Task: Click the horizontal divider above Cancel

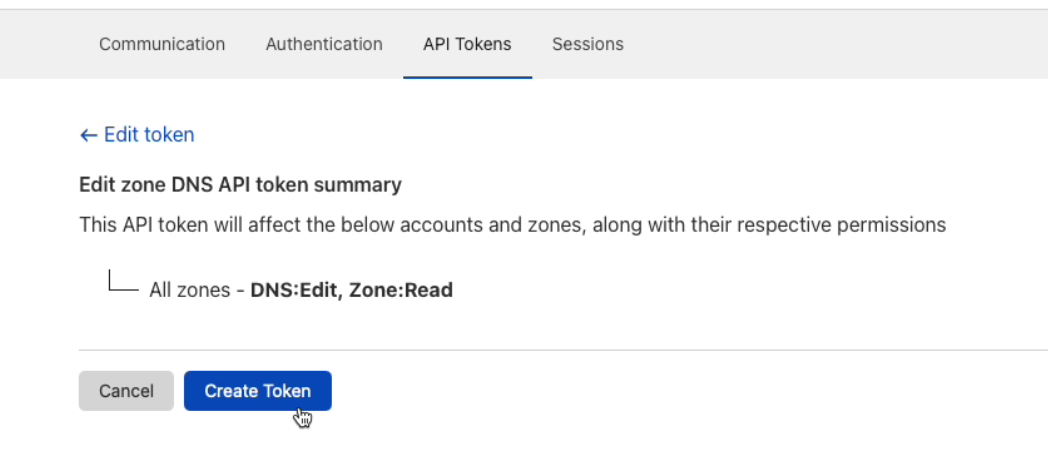Action: 563,349
